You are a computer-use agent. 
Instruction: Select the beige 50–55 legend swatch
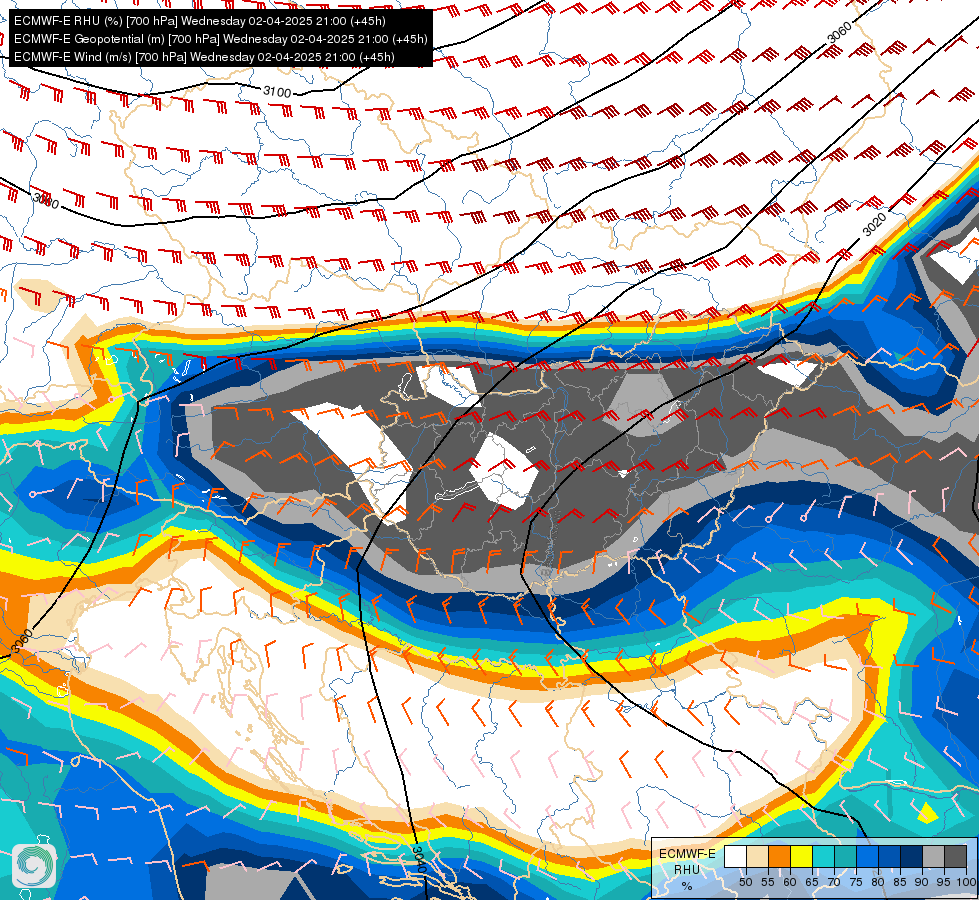tap(757, 856)
